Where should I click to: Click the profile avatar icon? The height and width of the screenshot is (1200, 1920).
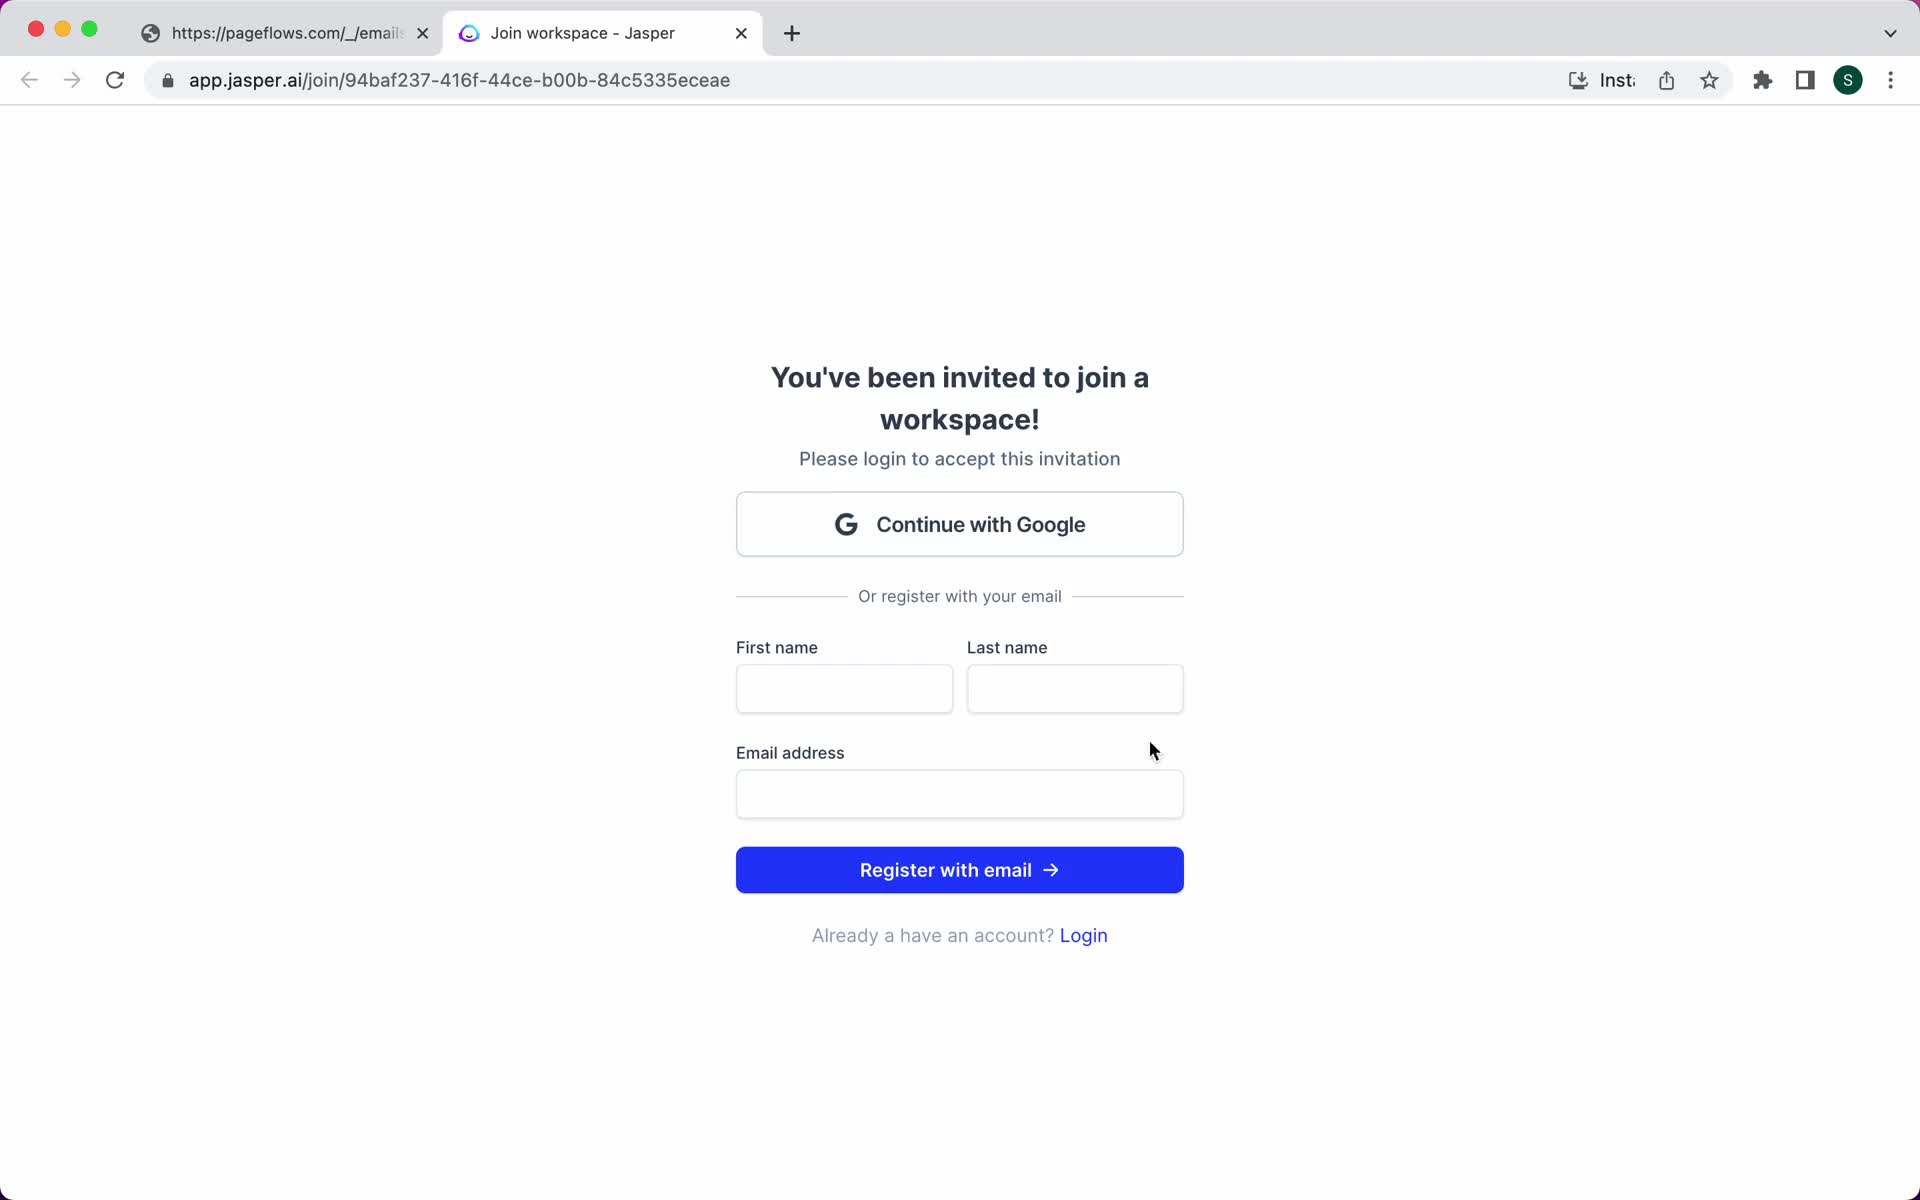point(1850,79)
